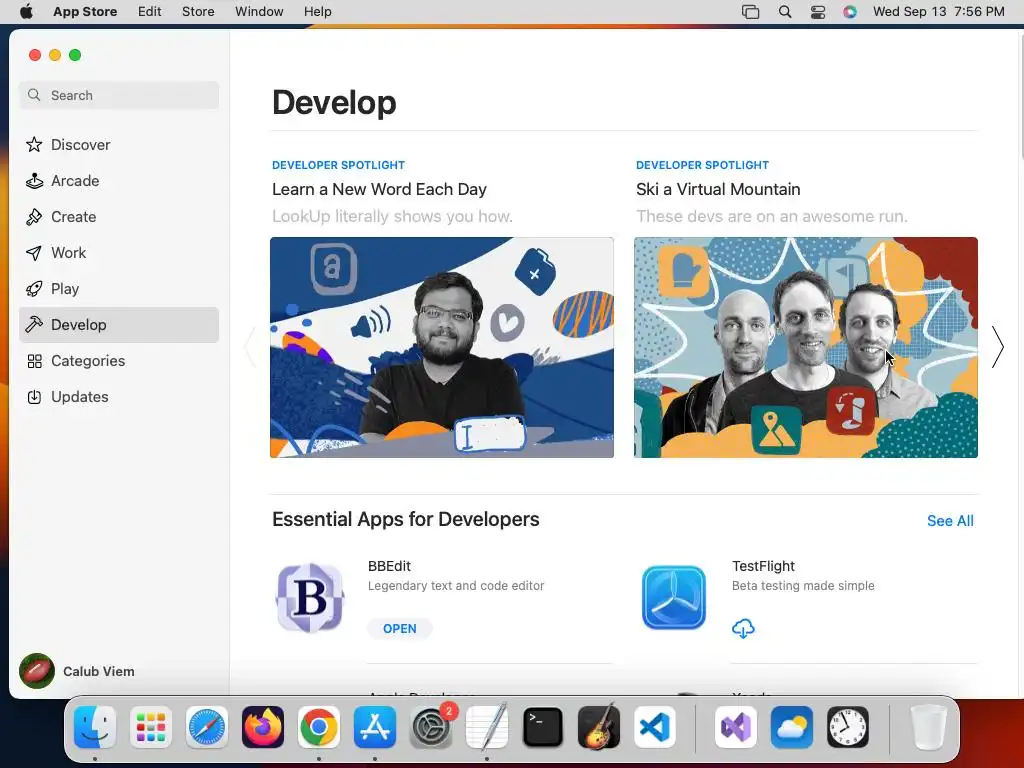Launch Safari from the Dock
Image resolution: width=1024 pixels, height=768 pixels.
(x=207, y=727)
